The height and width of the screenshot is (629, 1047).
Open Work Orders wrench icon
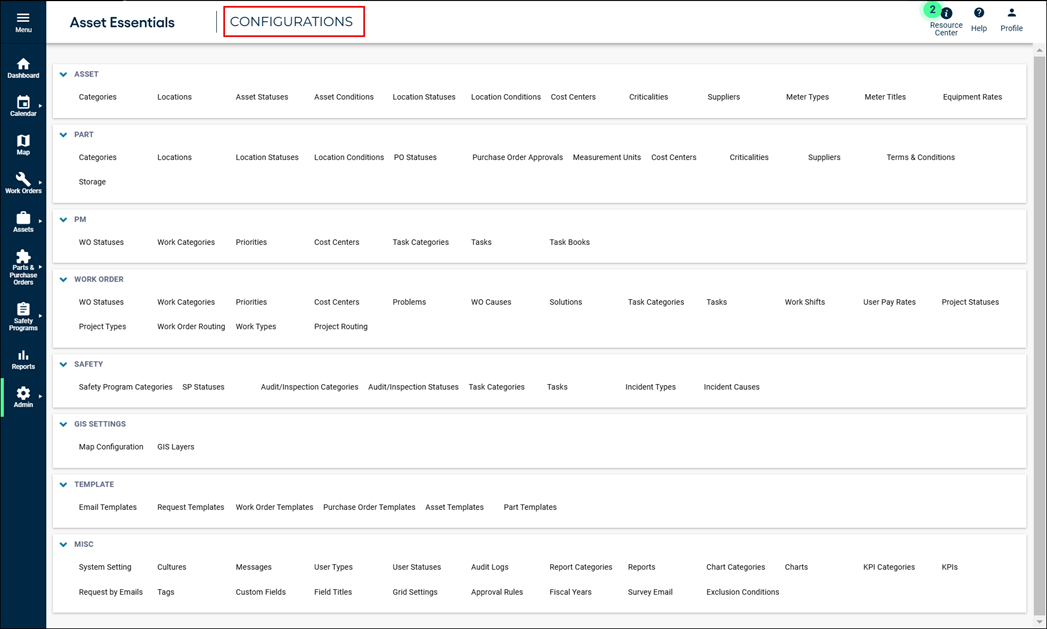click(23, 179)
